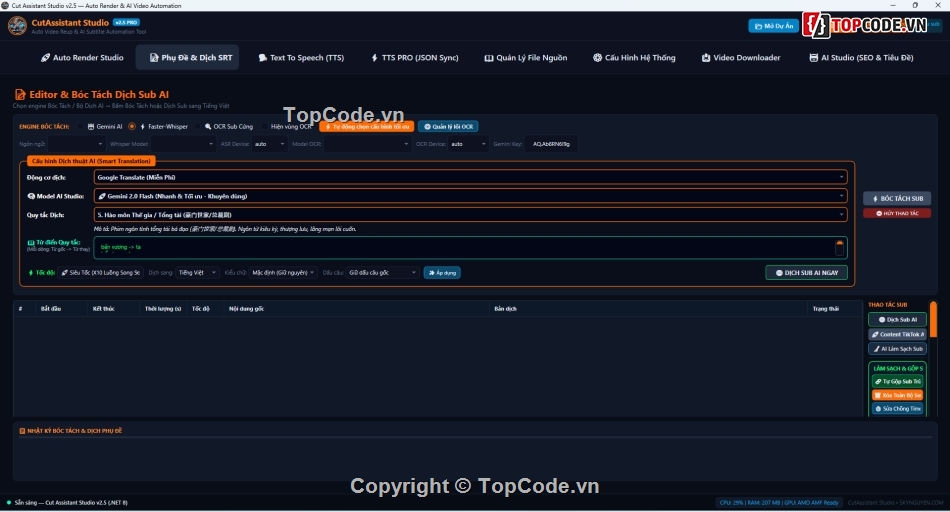Open Quản lý lỗi OCR
Viewport: 950px width, 512px height.
pyautogui.click(x=448, y=127)
